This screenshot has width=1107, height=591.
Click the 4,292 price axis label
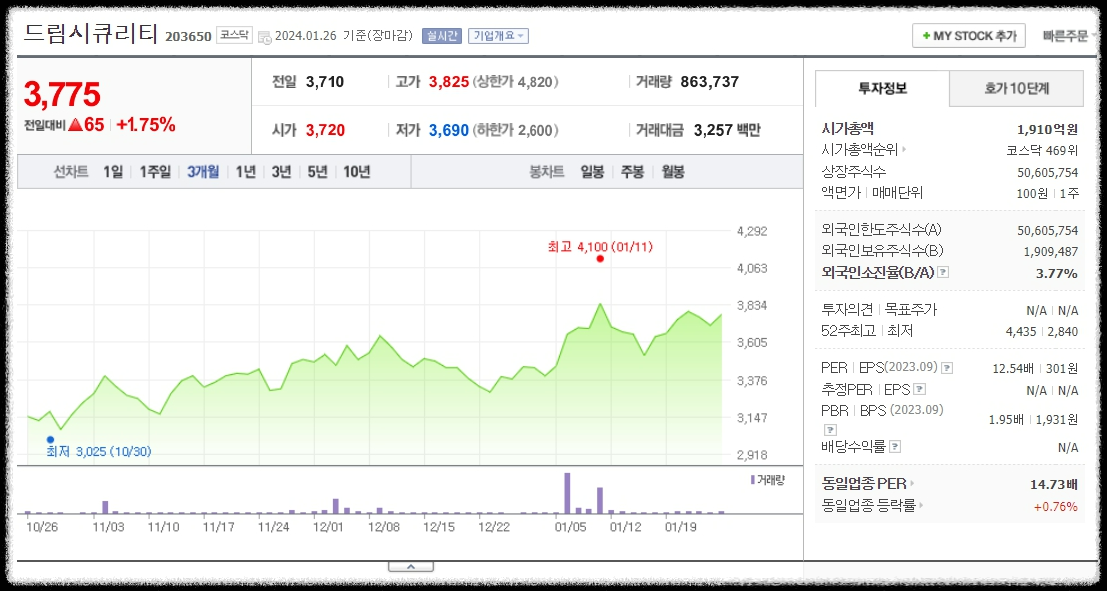[x=751, y=232]
